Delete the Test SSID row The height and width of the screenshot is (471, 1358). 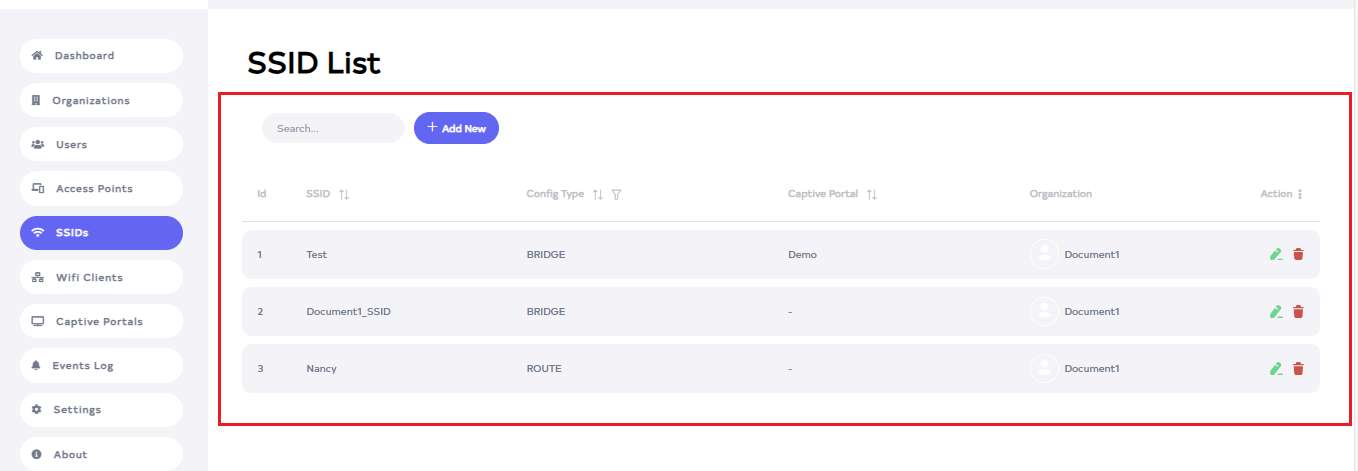pyautogui.click(x=1298, y=254)
